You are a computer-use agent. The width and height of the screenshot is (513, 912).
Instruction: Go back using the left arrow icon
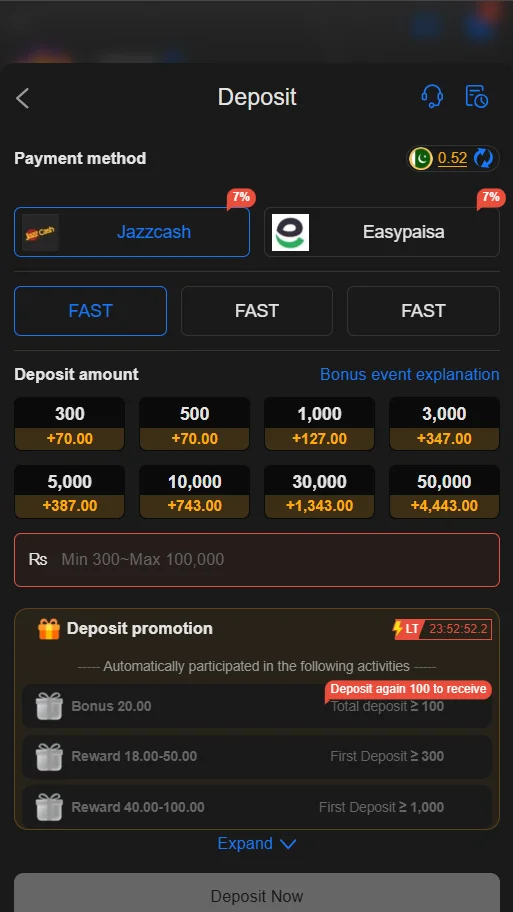click(x=23, y=98)
